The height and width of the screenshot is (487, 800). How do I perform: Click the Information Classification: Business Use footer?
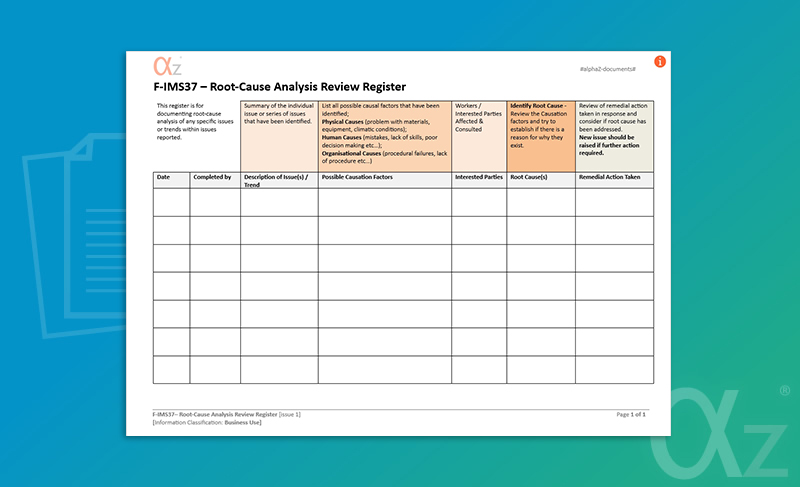[x=207, y=422]
